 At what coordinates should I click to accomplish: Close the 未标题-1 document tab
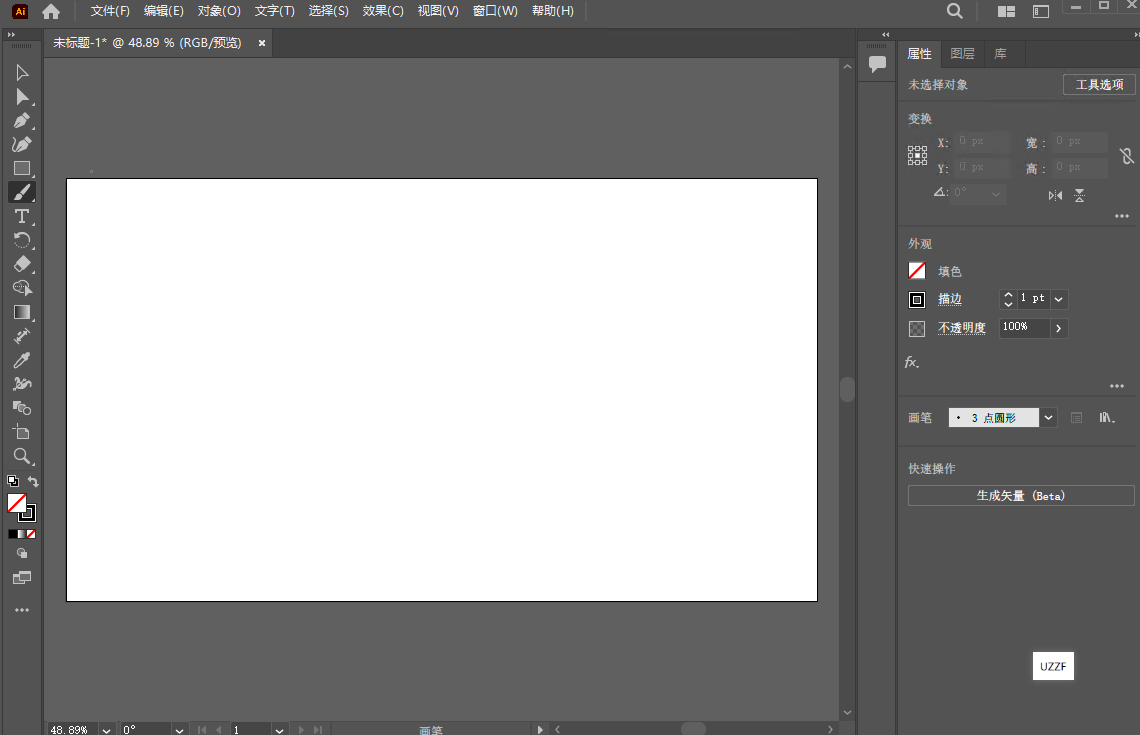[x=262, y=43]
